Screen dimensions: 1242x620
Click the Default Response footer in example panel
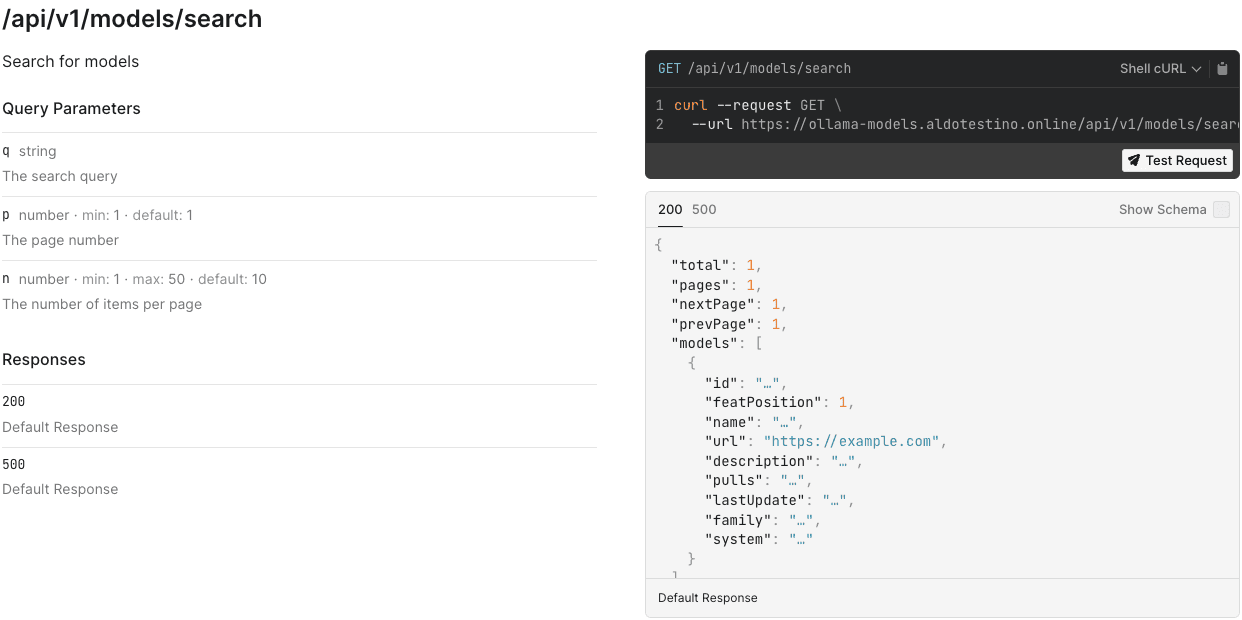[x=707, y=598]
